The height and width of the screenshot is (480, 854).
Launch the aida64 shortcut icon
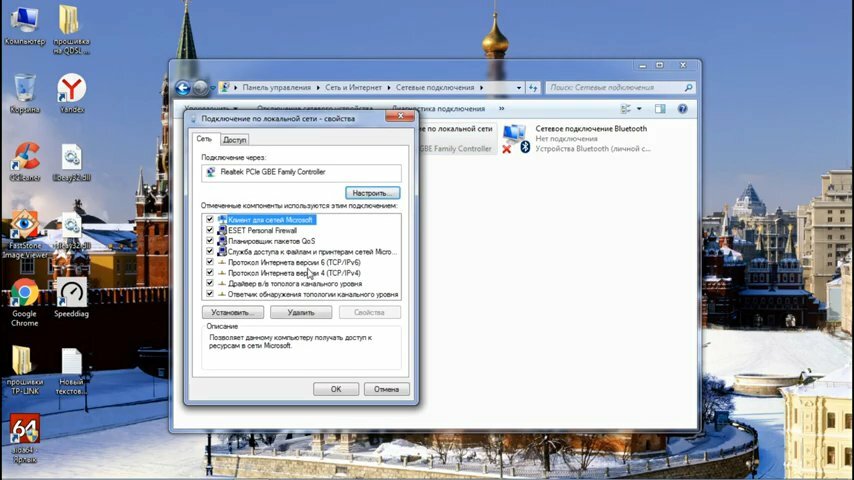point(25,439)
